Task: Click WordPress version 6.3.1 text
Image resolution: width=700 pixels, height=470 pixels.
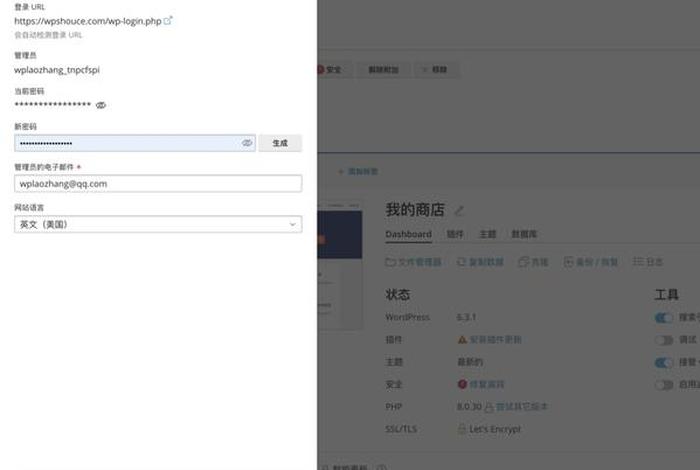Action: pyautogui.click(x=466, y=317)
